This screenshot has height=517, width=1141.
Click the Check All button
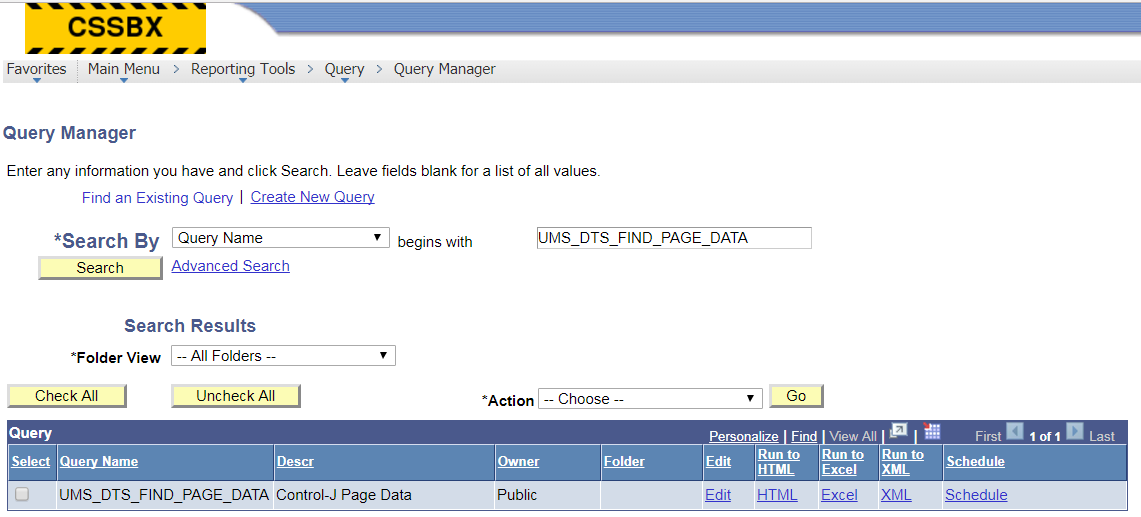[66, 396]
